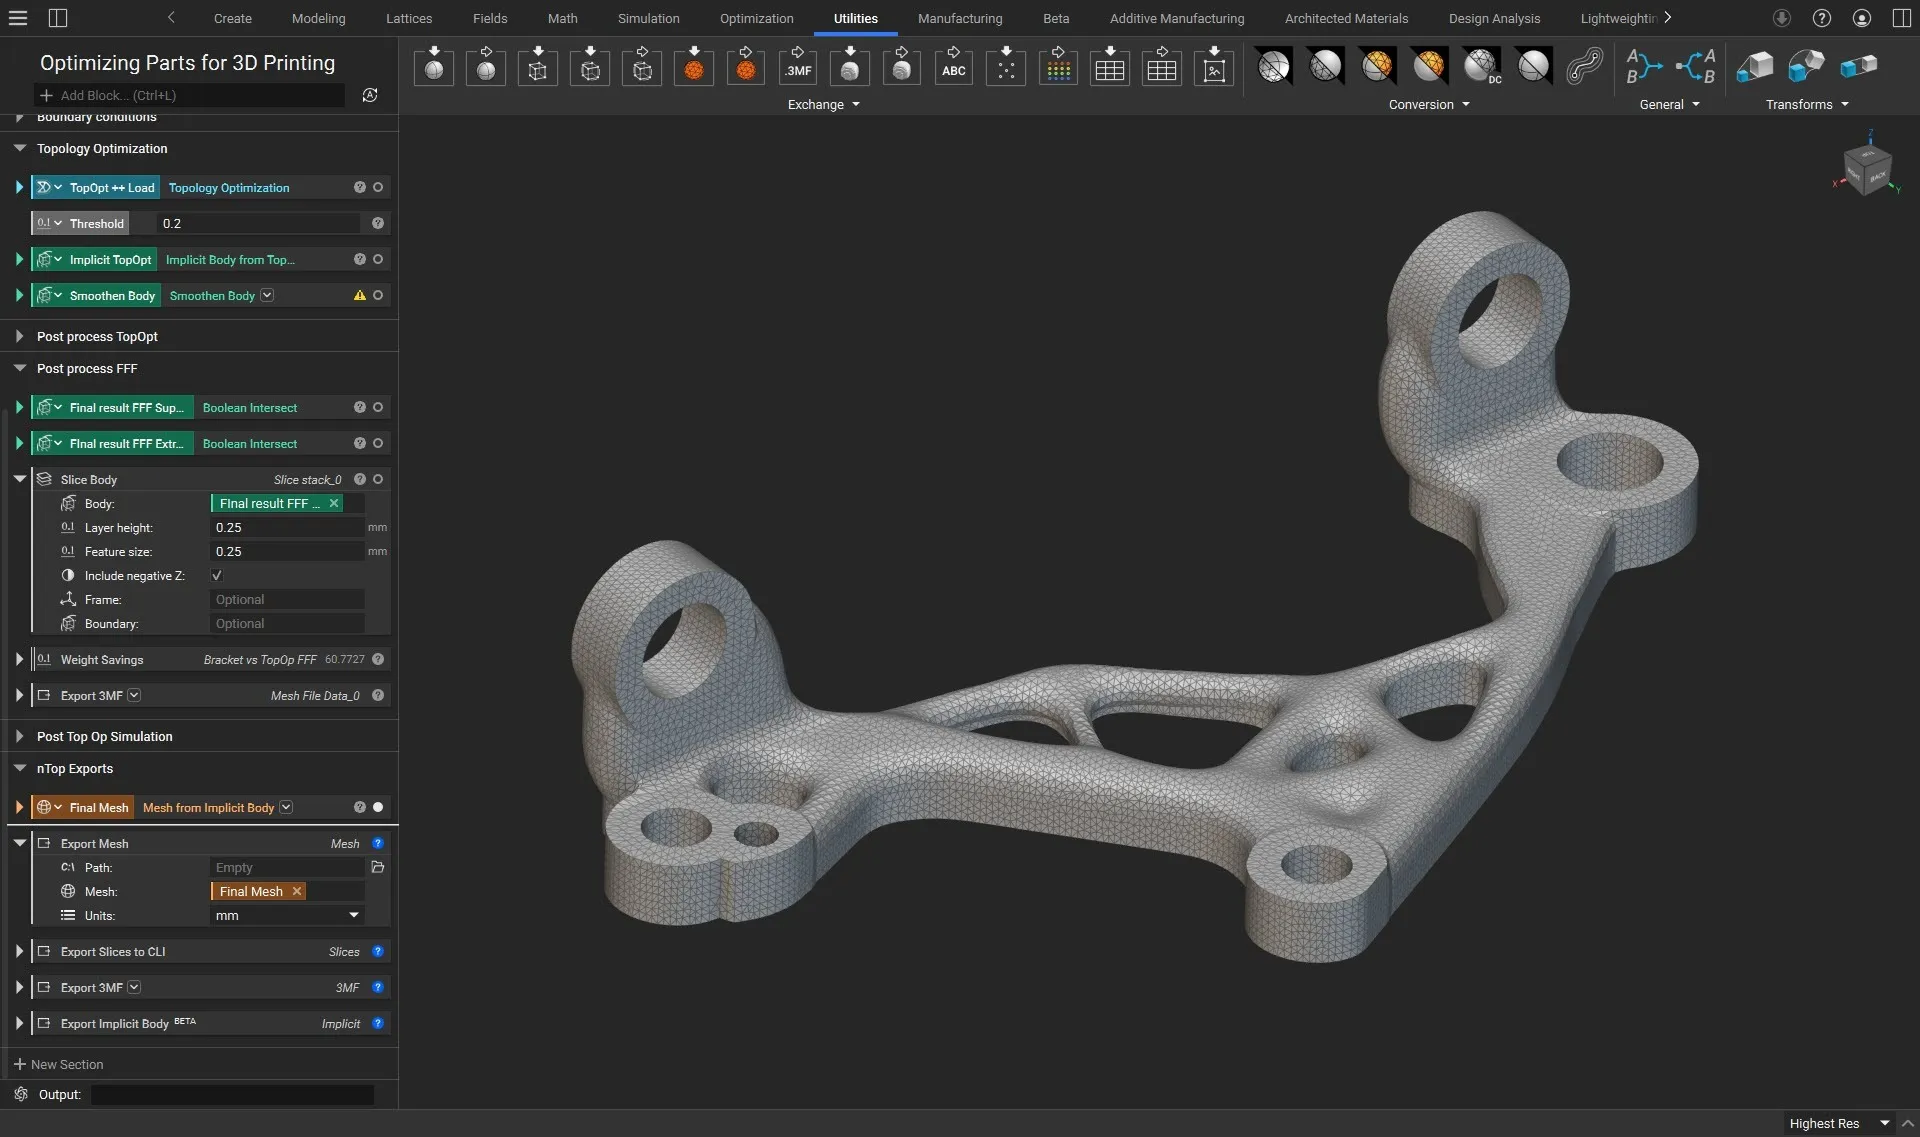
Task: Click the ABC text import icon
Action: [x=953, y=68]
